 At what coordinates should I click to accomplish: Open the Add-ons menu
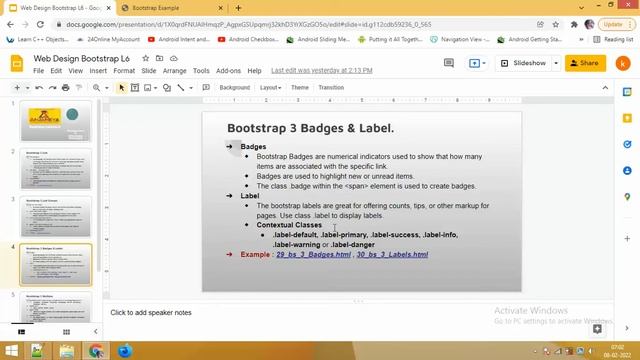(228, 71)
